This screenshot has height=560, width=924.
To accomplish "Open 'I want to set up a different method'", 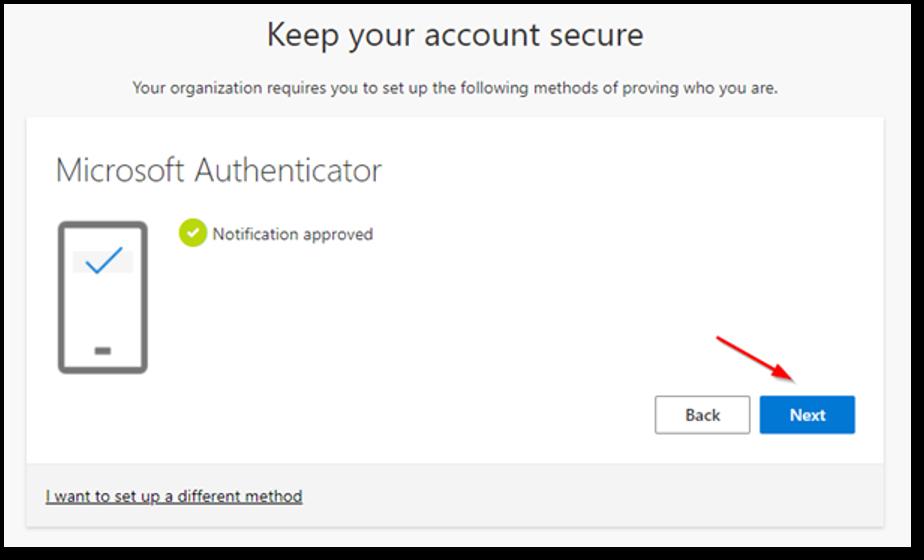I will coord(174,496).
